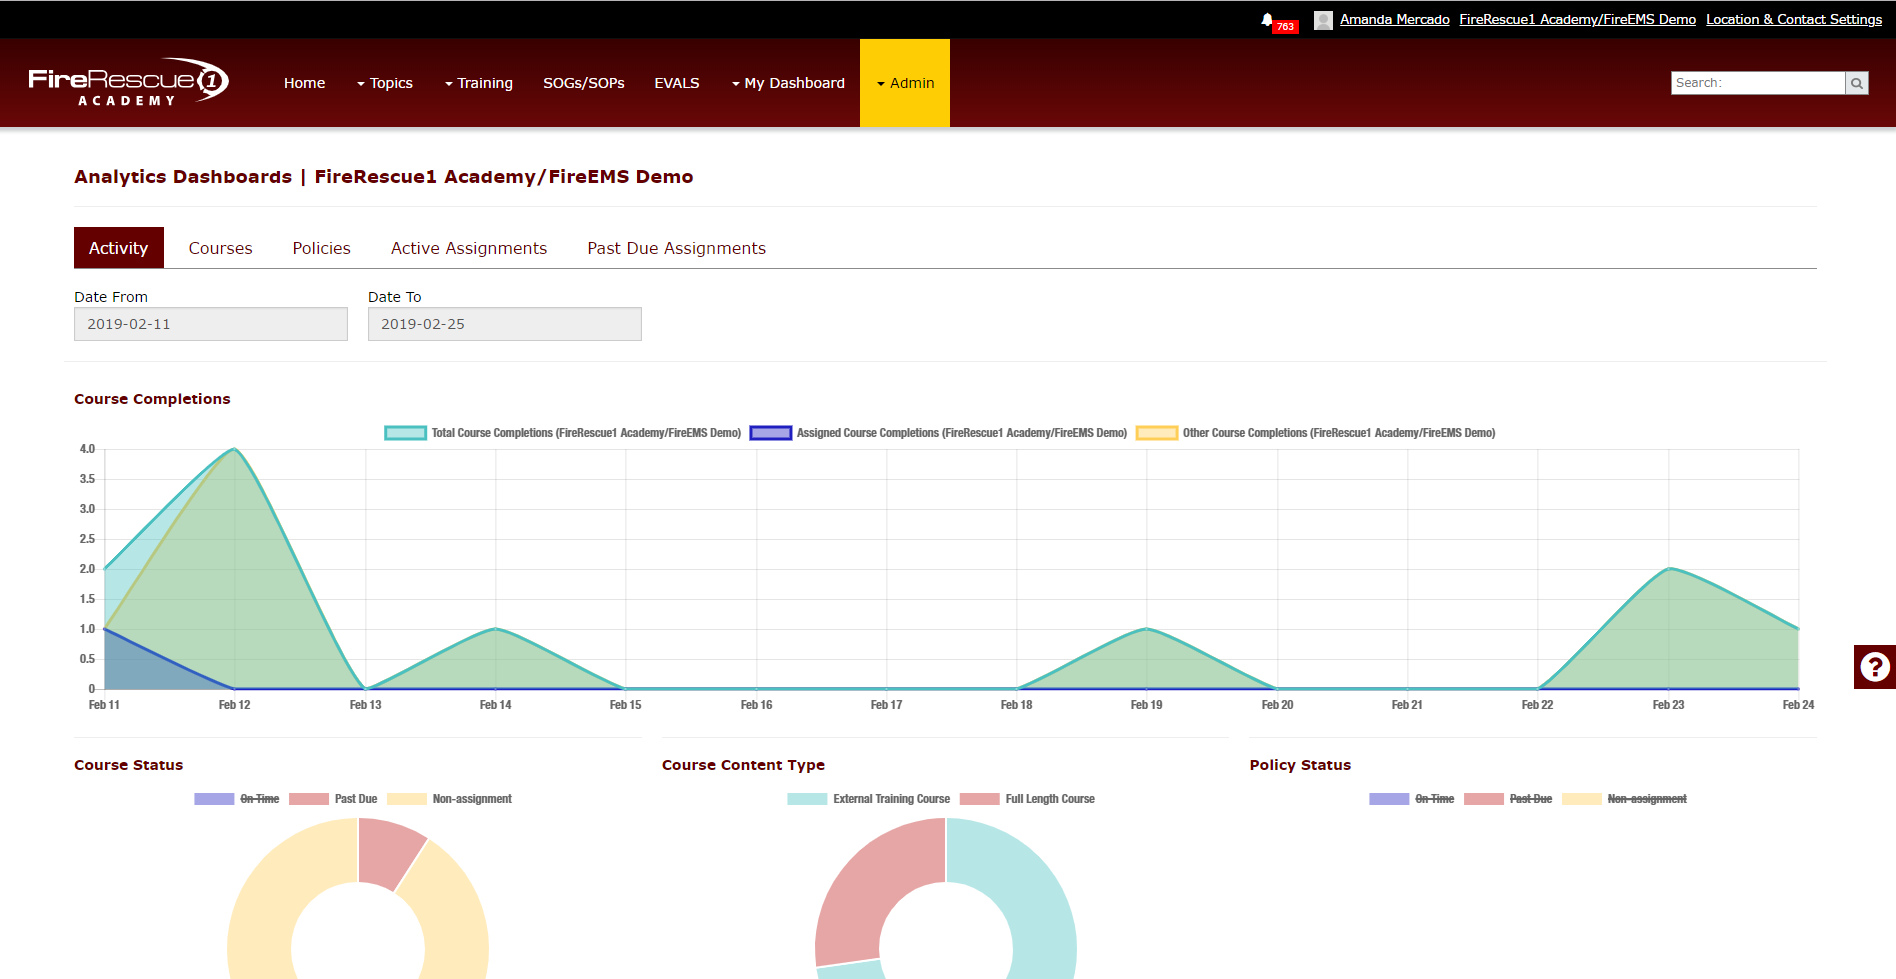
Task: Click the 'Course Completions' heading
Action: click(152, 399)
